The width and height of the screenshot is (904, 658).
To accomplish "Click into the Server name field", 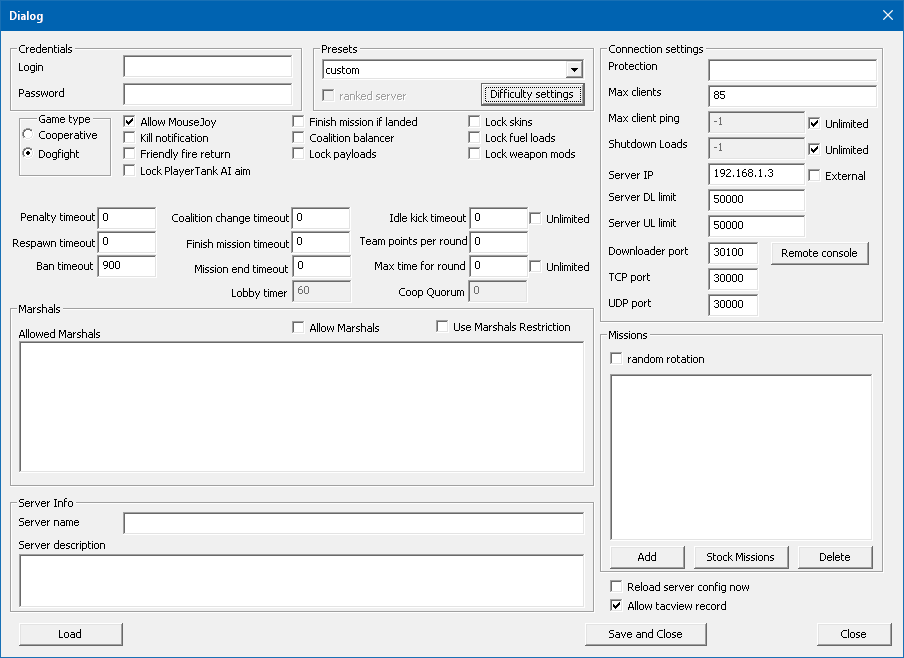I will [x=353, y=523].
